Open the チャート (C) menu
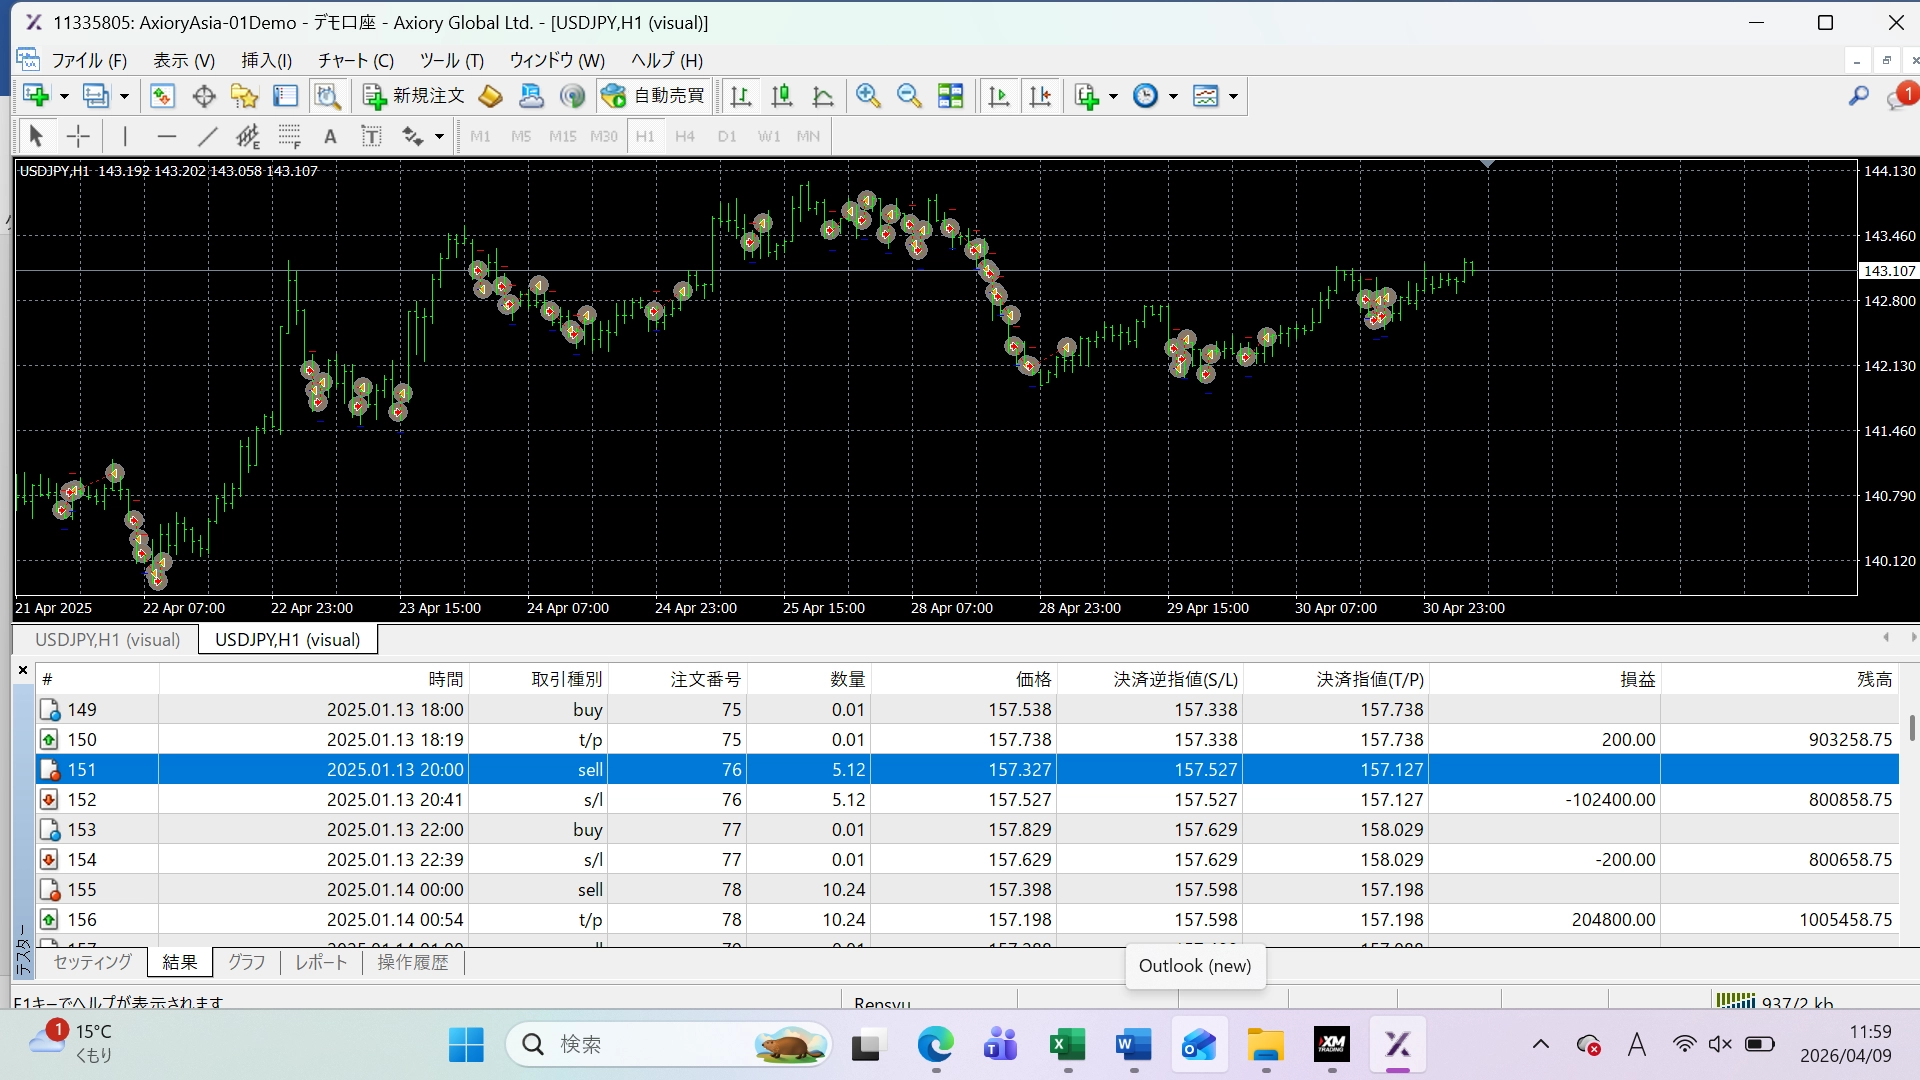The width and height of the screenshot is (1920, 1080). (355, 60)
